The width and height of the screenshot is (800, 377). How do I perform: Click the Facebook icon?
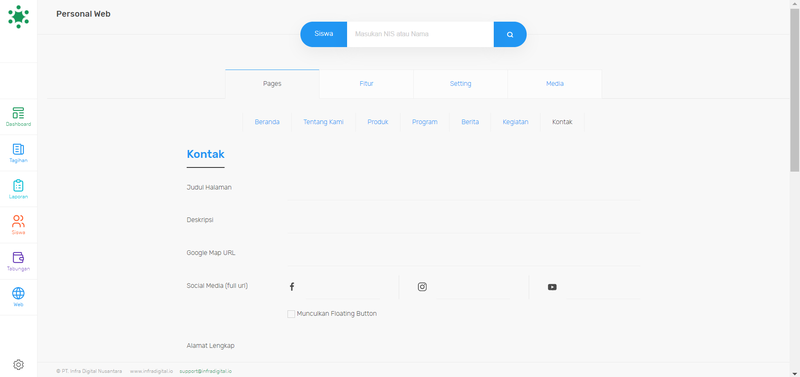point(292,287)
